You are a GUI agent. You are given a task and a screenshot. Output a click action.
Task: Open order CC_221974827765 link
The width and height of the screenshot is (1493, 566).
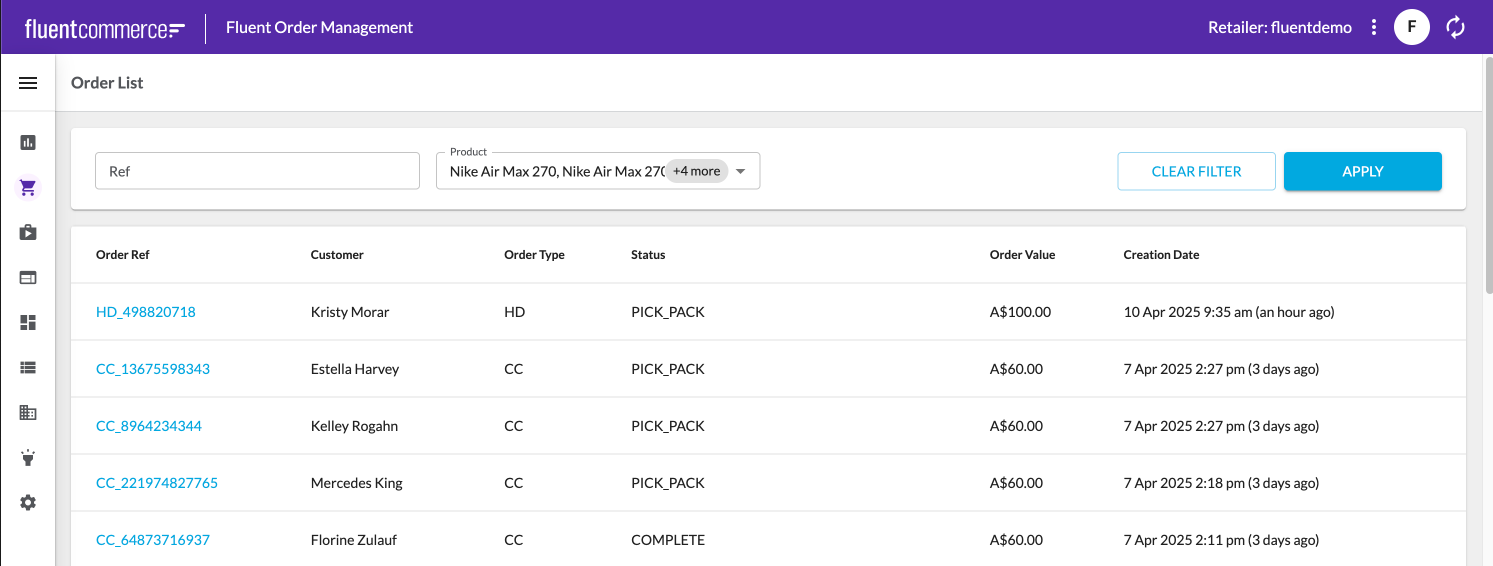coord(157,483)
